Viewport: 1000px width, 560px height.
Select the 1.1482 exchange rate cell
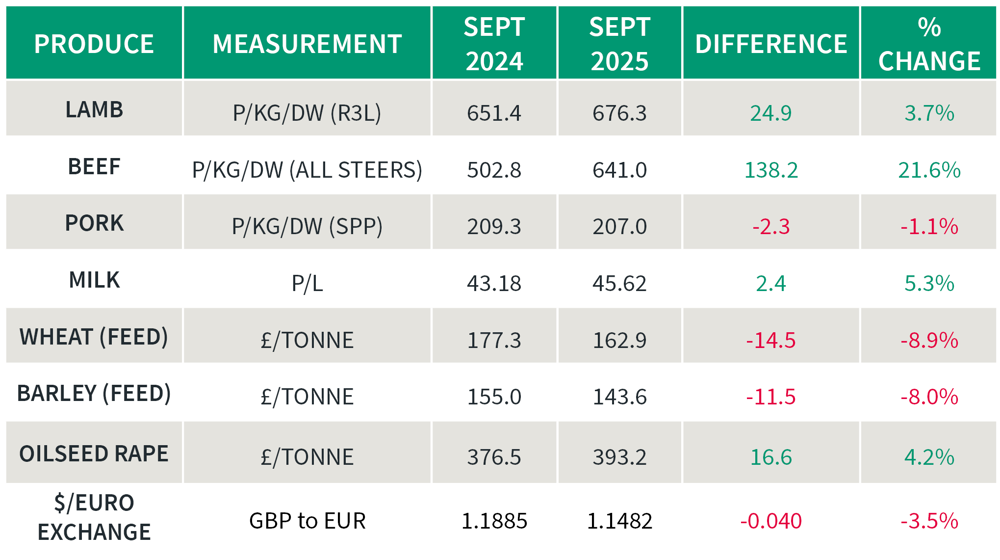click(x=619, y=521)
